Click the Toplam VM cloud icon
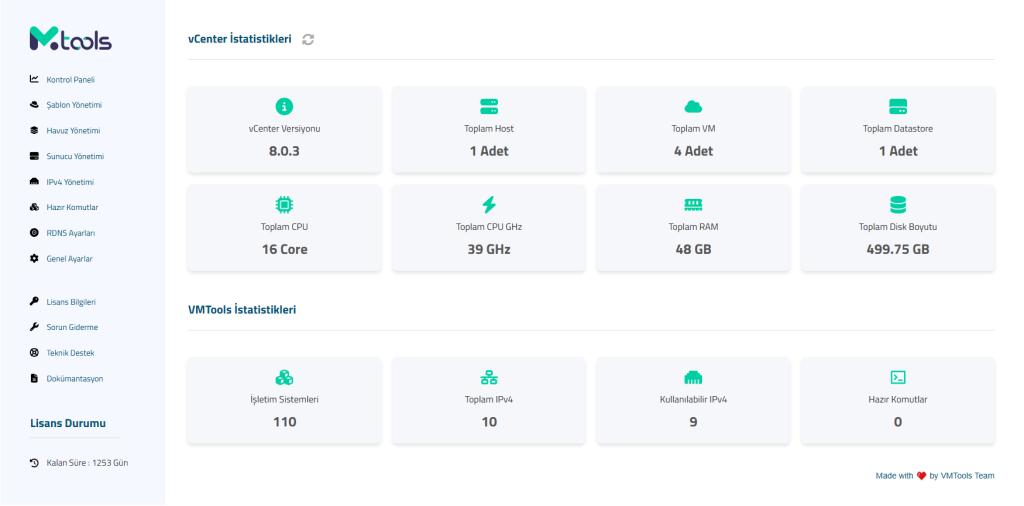The height and width of the screenshot is (506, 1024). pos(693,106)
